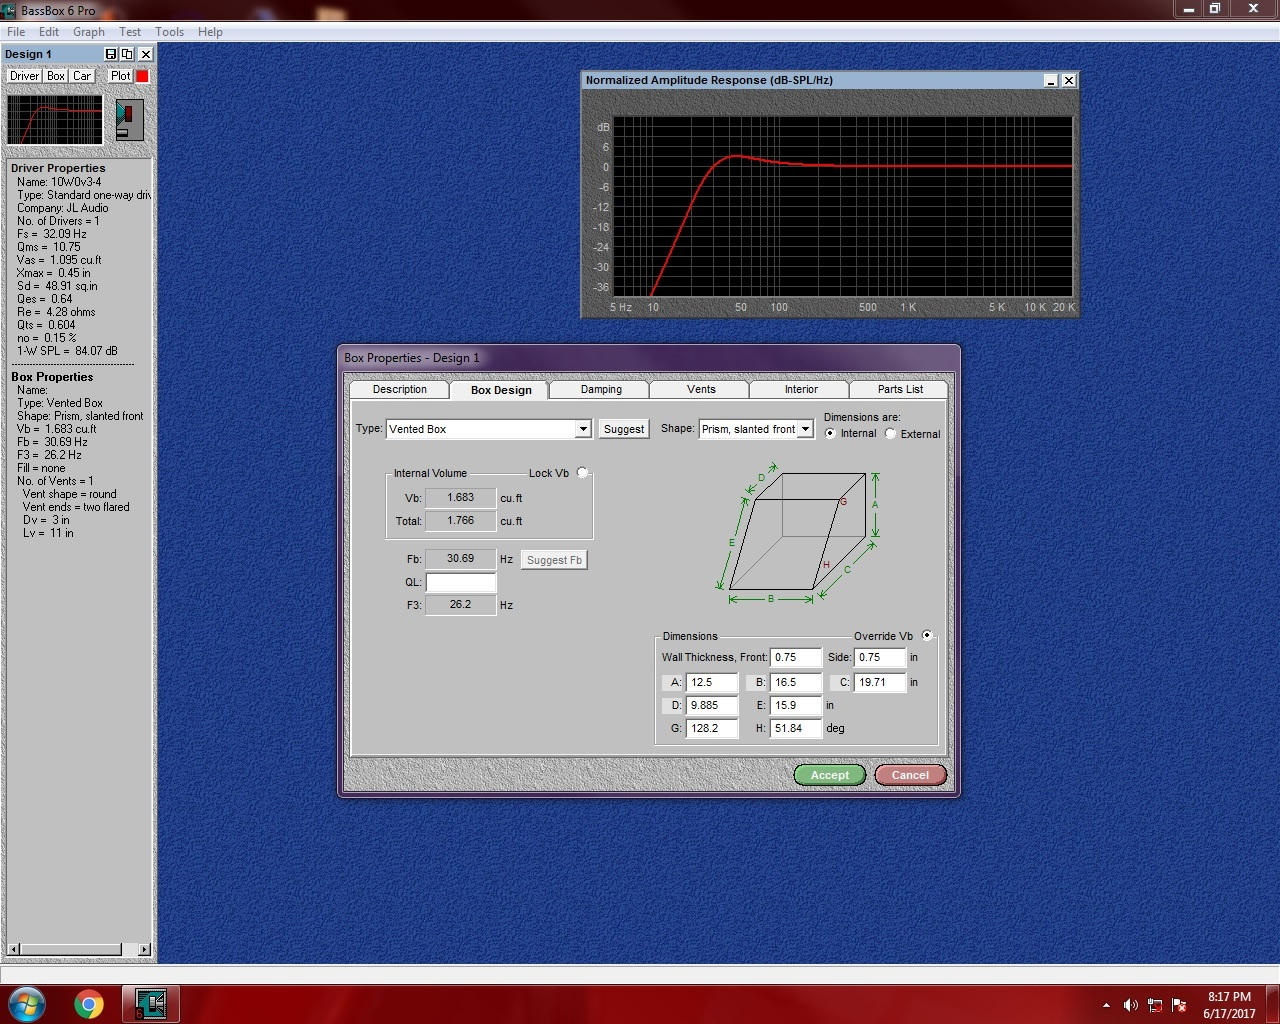Select External dimensions radio button
Screen dimensions: 1280x1024
(890, 434)
